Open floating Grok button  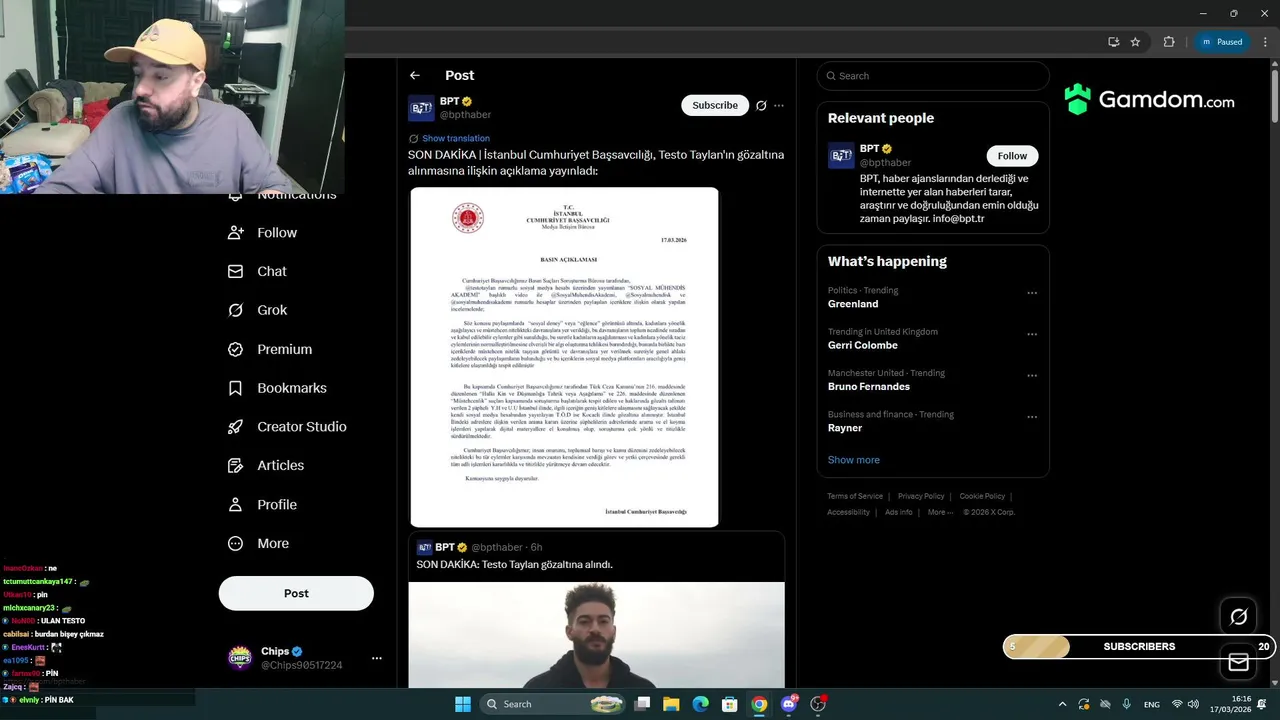coord(1238,617)
